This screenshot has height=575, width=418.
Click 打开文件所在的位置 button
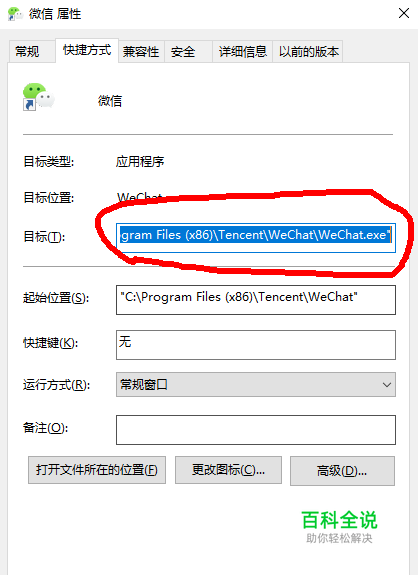97,470
